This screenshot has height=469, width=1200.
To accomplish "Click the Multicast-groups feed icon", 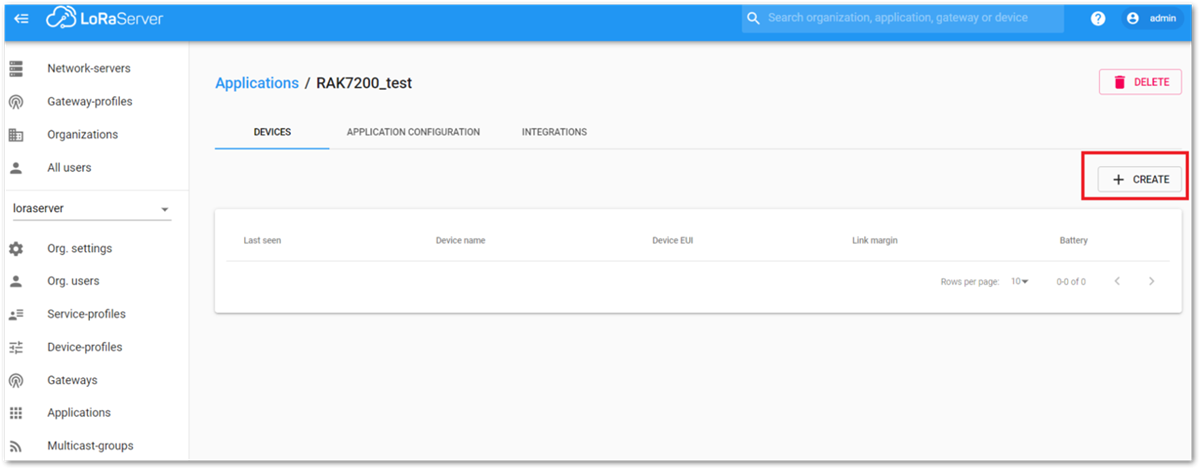I will point(16,446).
